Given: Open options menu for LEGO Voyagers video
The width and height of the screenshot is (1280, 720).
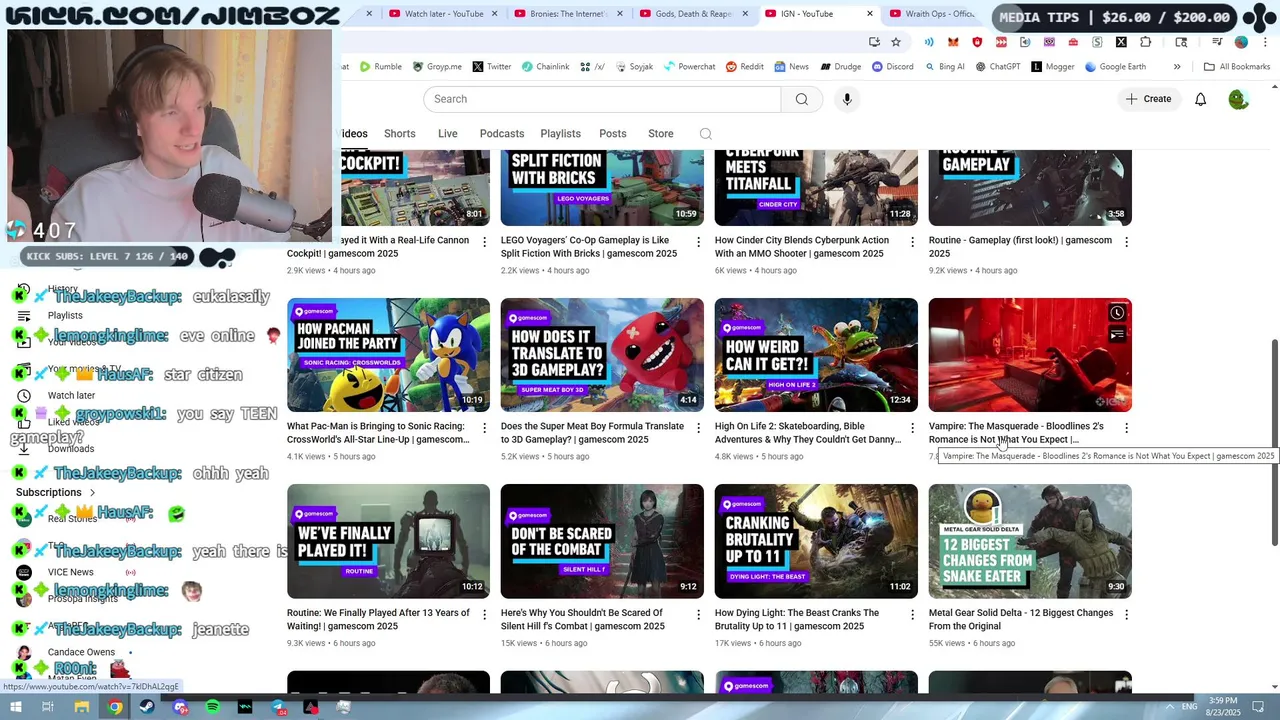Looking at the screenshot, I should pyautogui.click(x=698, y=242).
